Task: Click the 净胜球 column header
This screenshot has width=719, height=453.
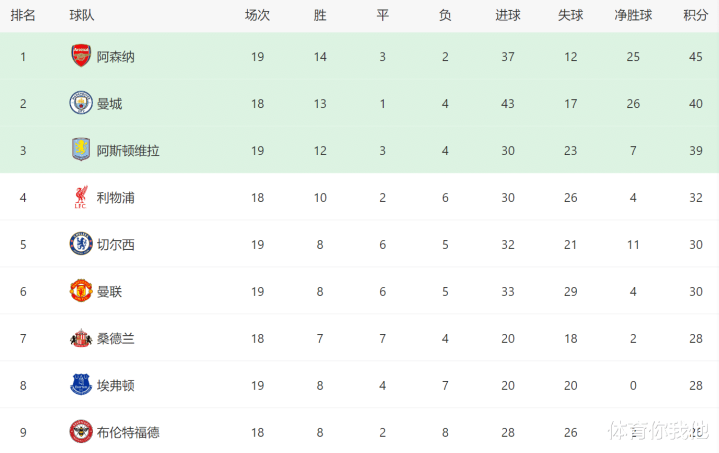Action: [633, 15]
